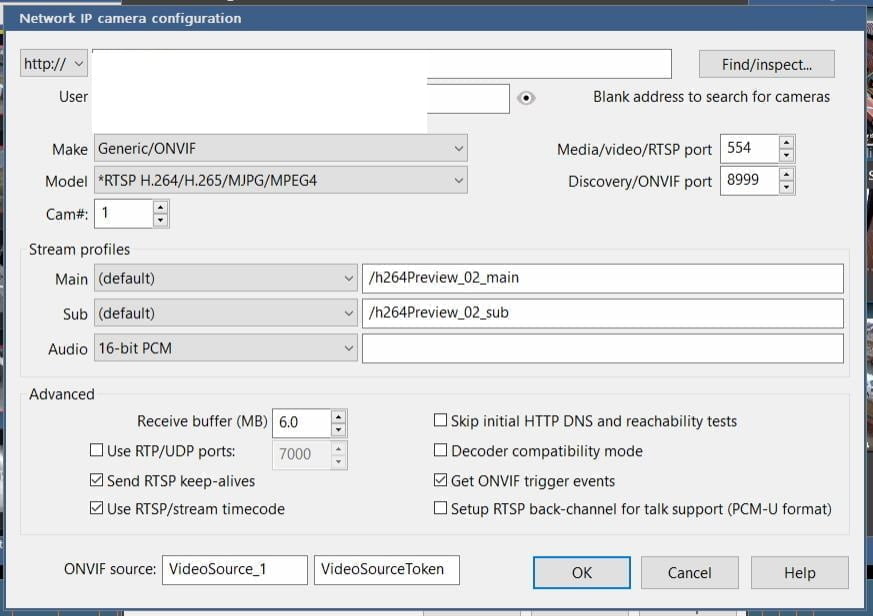Increase the Media/video/RTSP port value

786,143
